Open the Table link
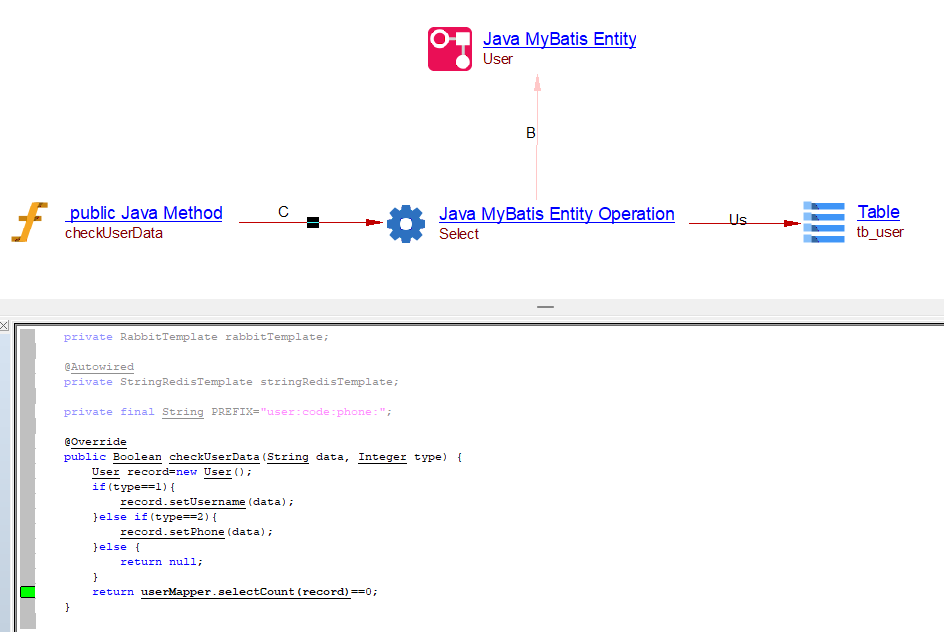Screen dimensions: 944x632 [x=878, y=212]
